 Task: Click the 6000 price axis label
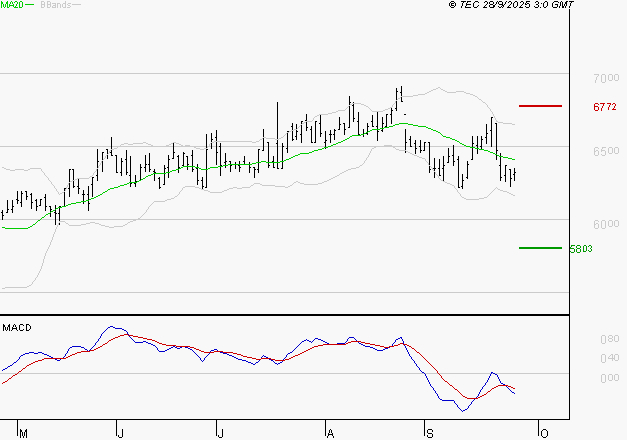click(579, 224)
